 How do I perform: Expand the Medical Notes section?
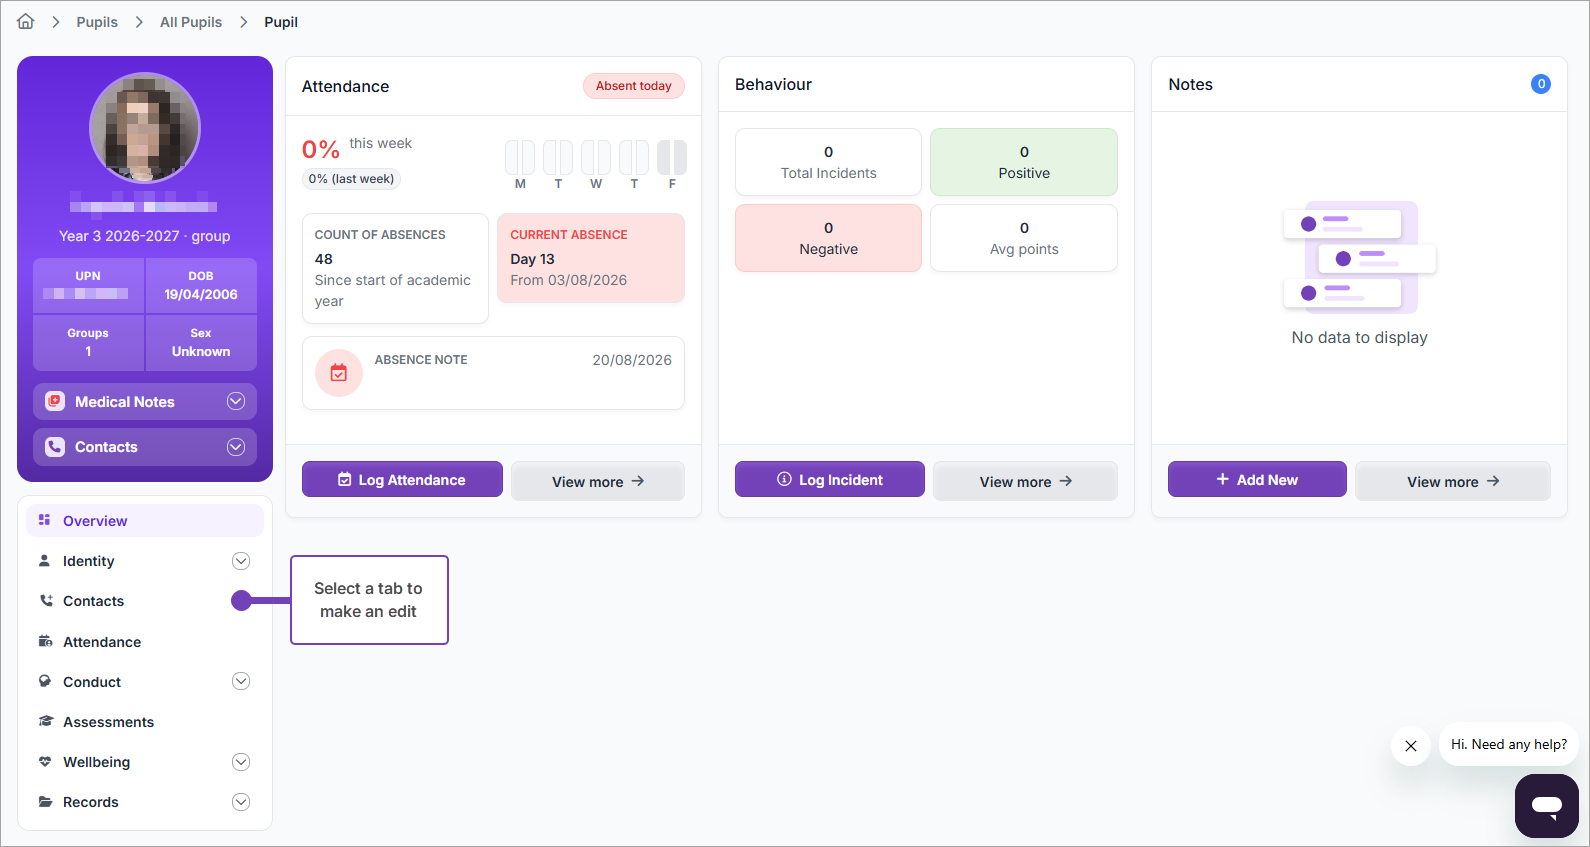(236, 401)
